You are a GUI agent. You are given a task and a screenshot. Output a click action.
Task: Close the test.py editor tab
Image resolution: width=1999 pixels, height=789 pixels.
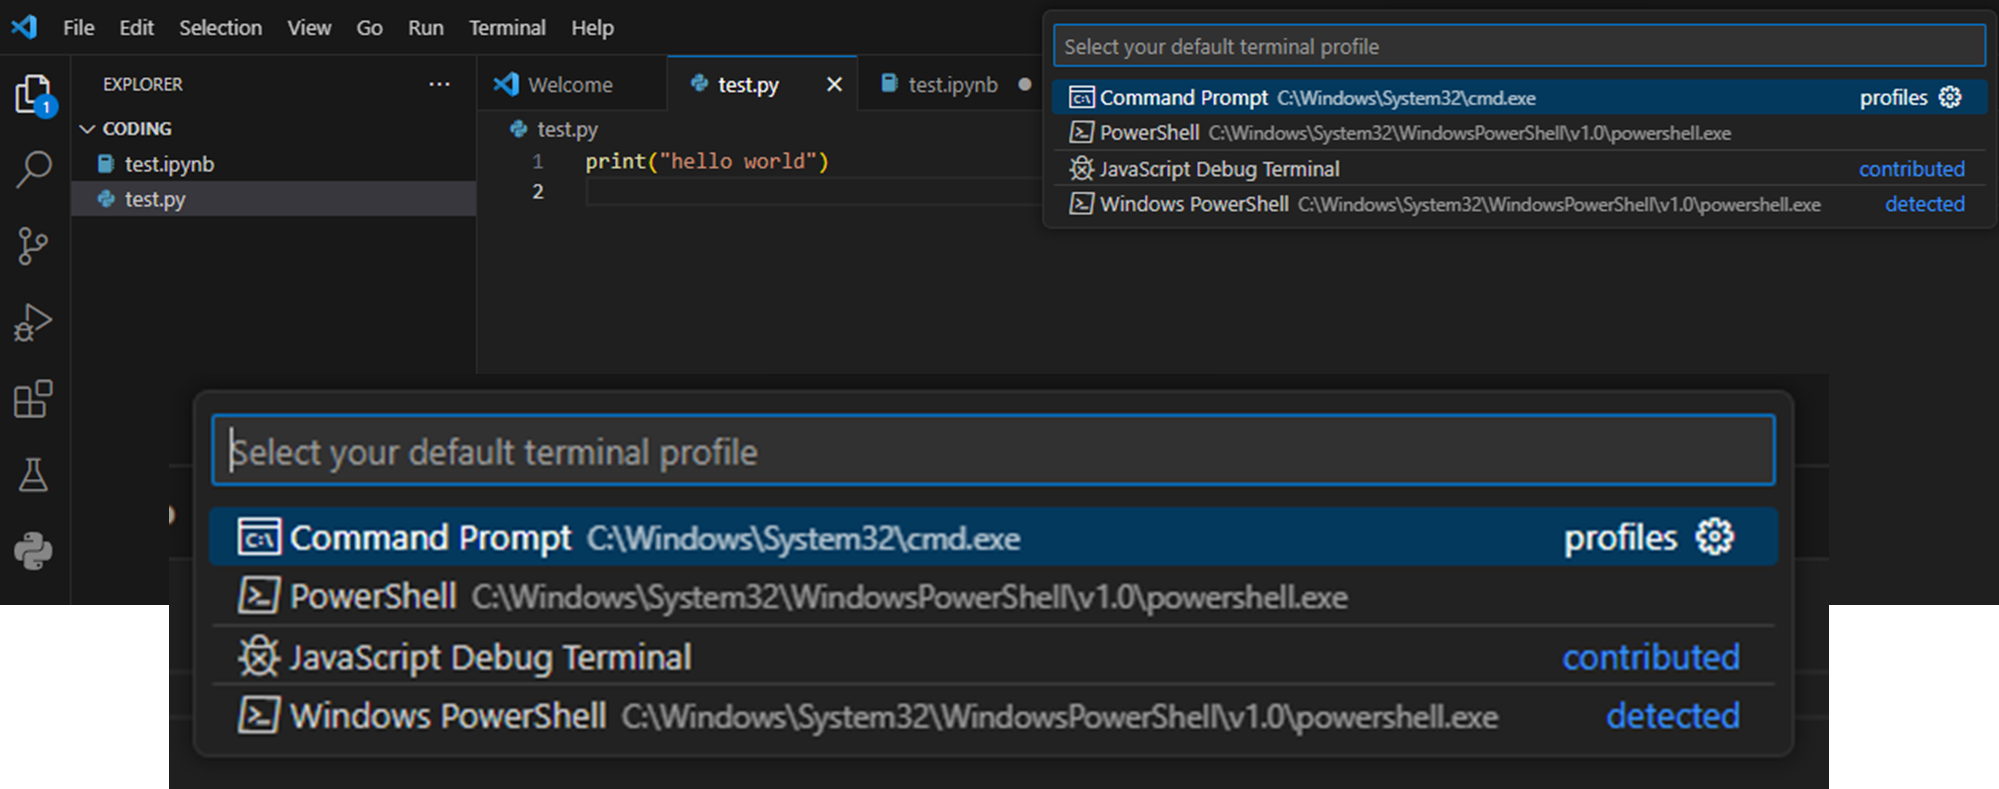click(x=834, y=84)
